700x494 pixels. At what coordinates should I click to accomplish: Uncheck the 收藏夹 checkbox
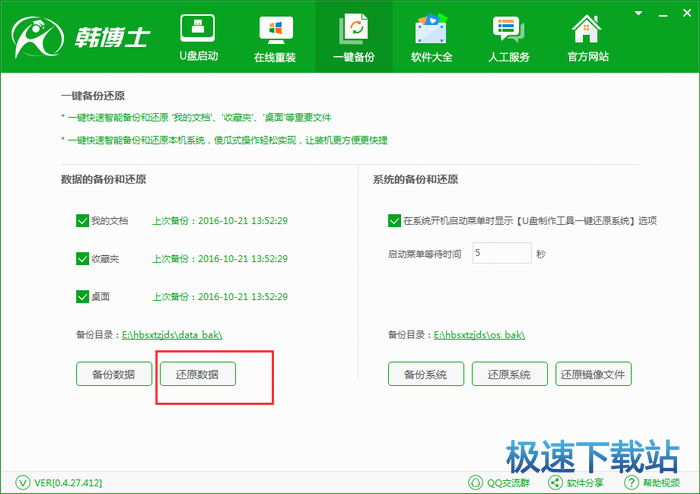[83, 259]
